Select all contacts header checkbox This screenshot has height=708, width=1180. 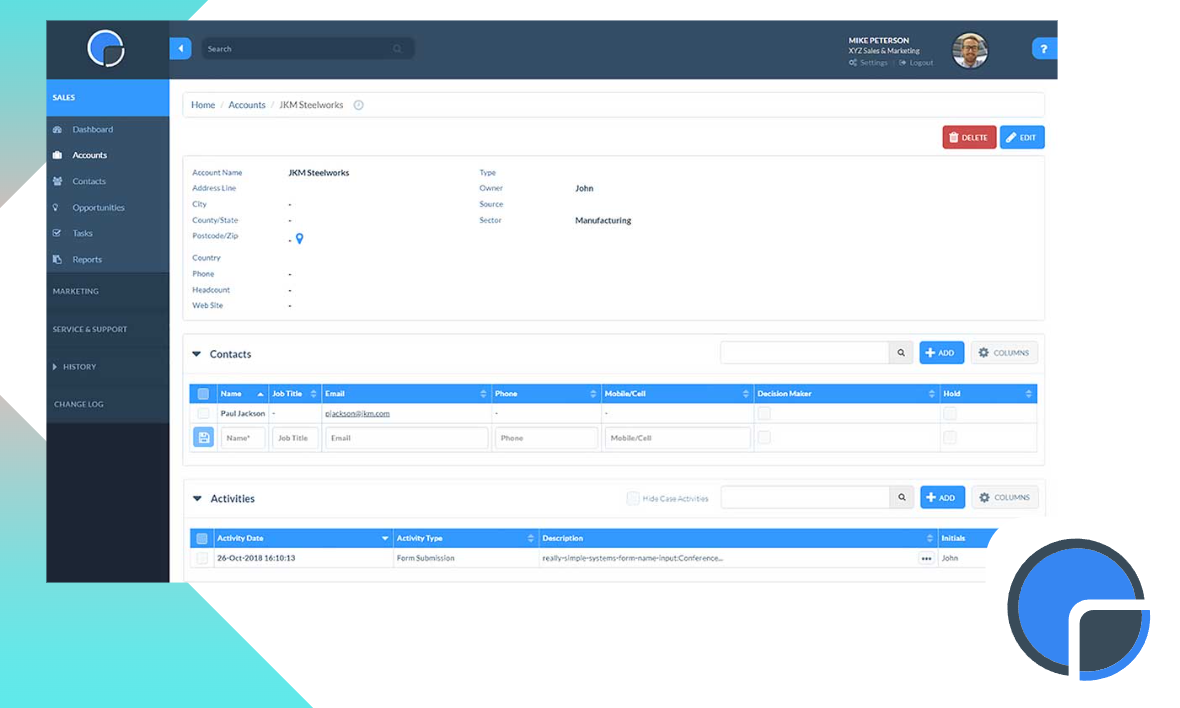pyautogui.click(x=203, y=394)
